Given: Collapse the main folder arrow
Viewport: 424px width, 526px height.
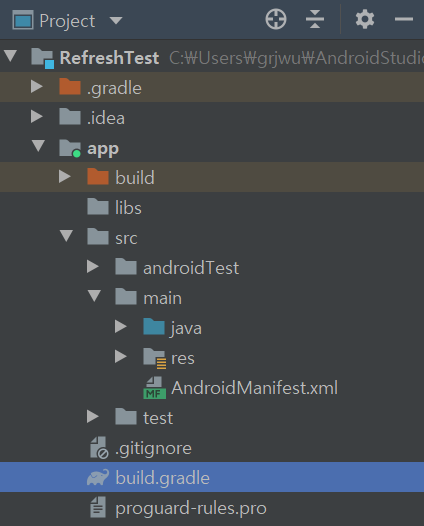Looking at the screenshot, I should 94,296.
